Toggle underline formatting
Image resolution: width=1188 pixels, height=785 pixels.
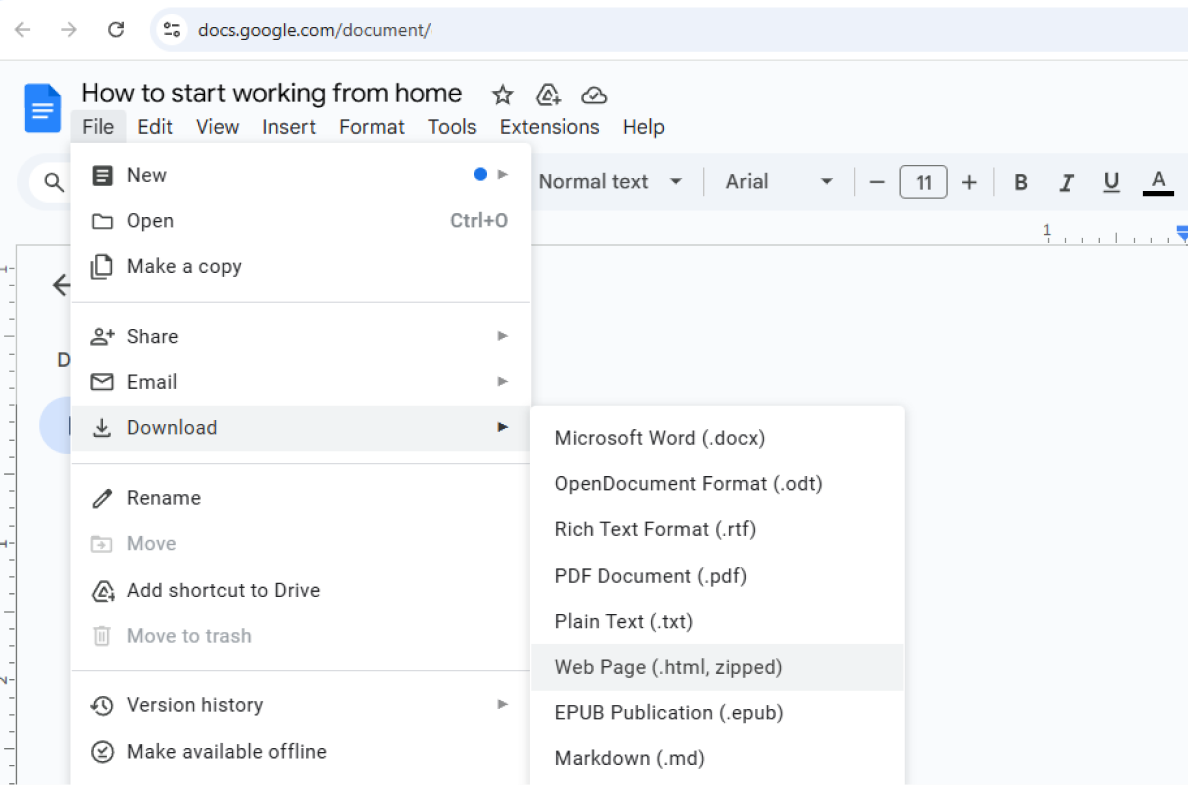pyautogui.click(x=1111, y=182)
